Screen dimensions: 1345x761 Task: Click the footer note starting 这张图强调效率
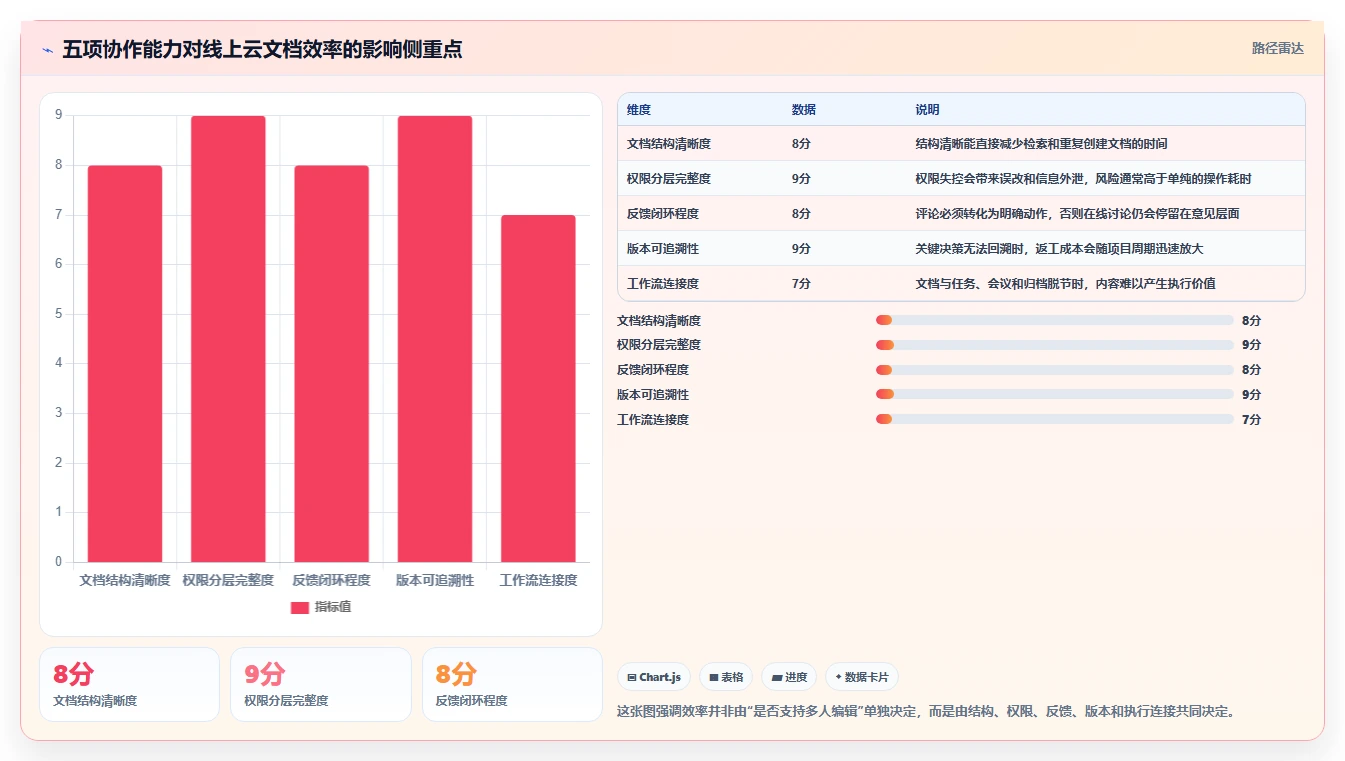(929, 712)
